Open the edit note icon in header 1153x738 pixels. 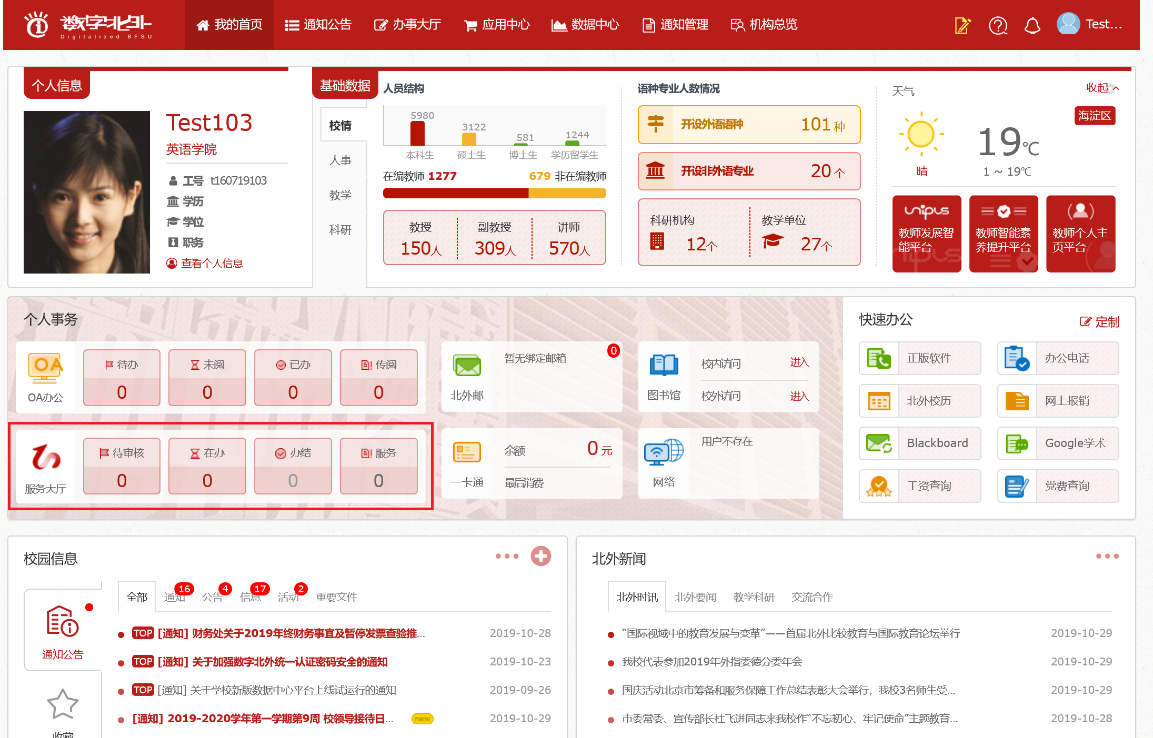pyautogui.click(x=962, y=26)
